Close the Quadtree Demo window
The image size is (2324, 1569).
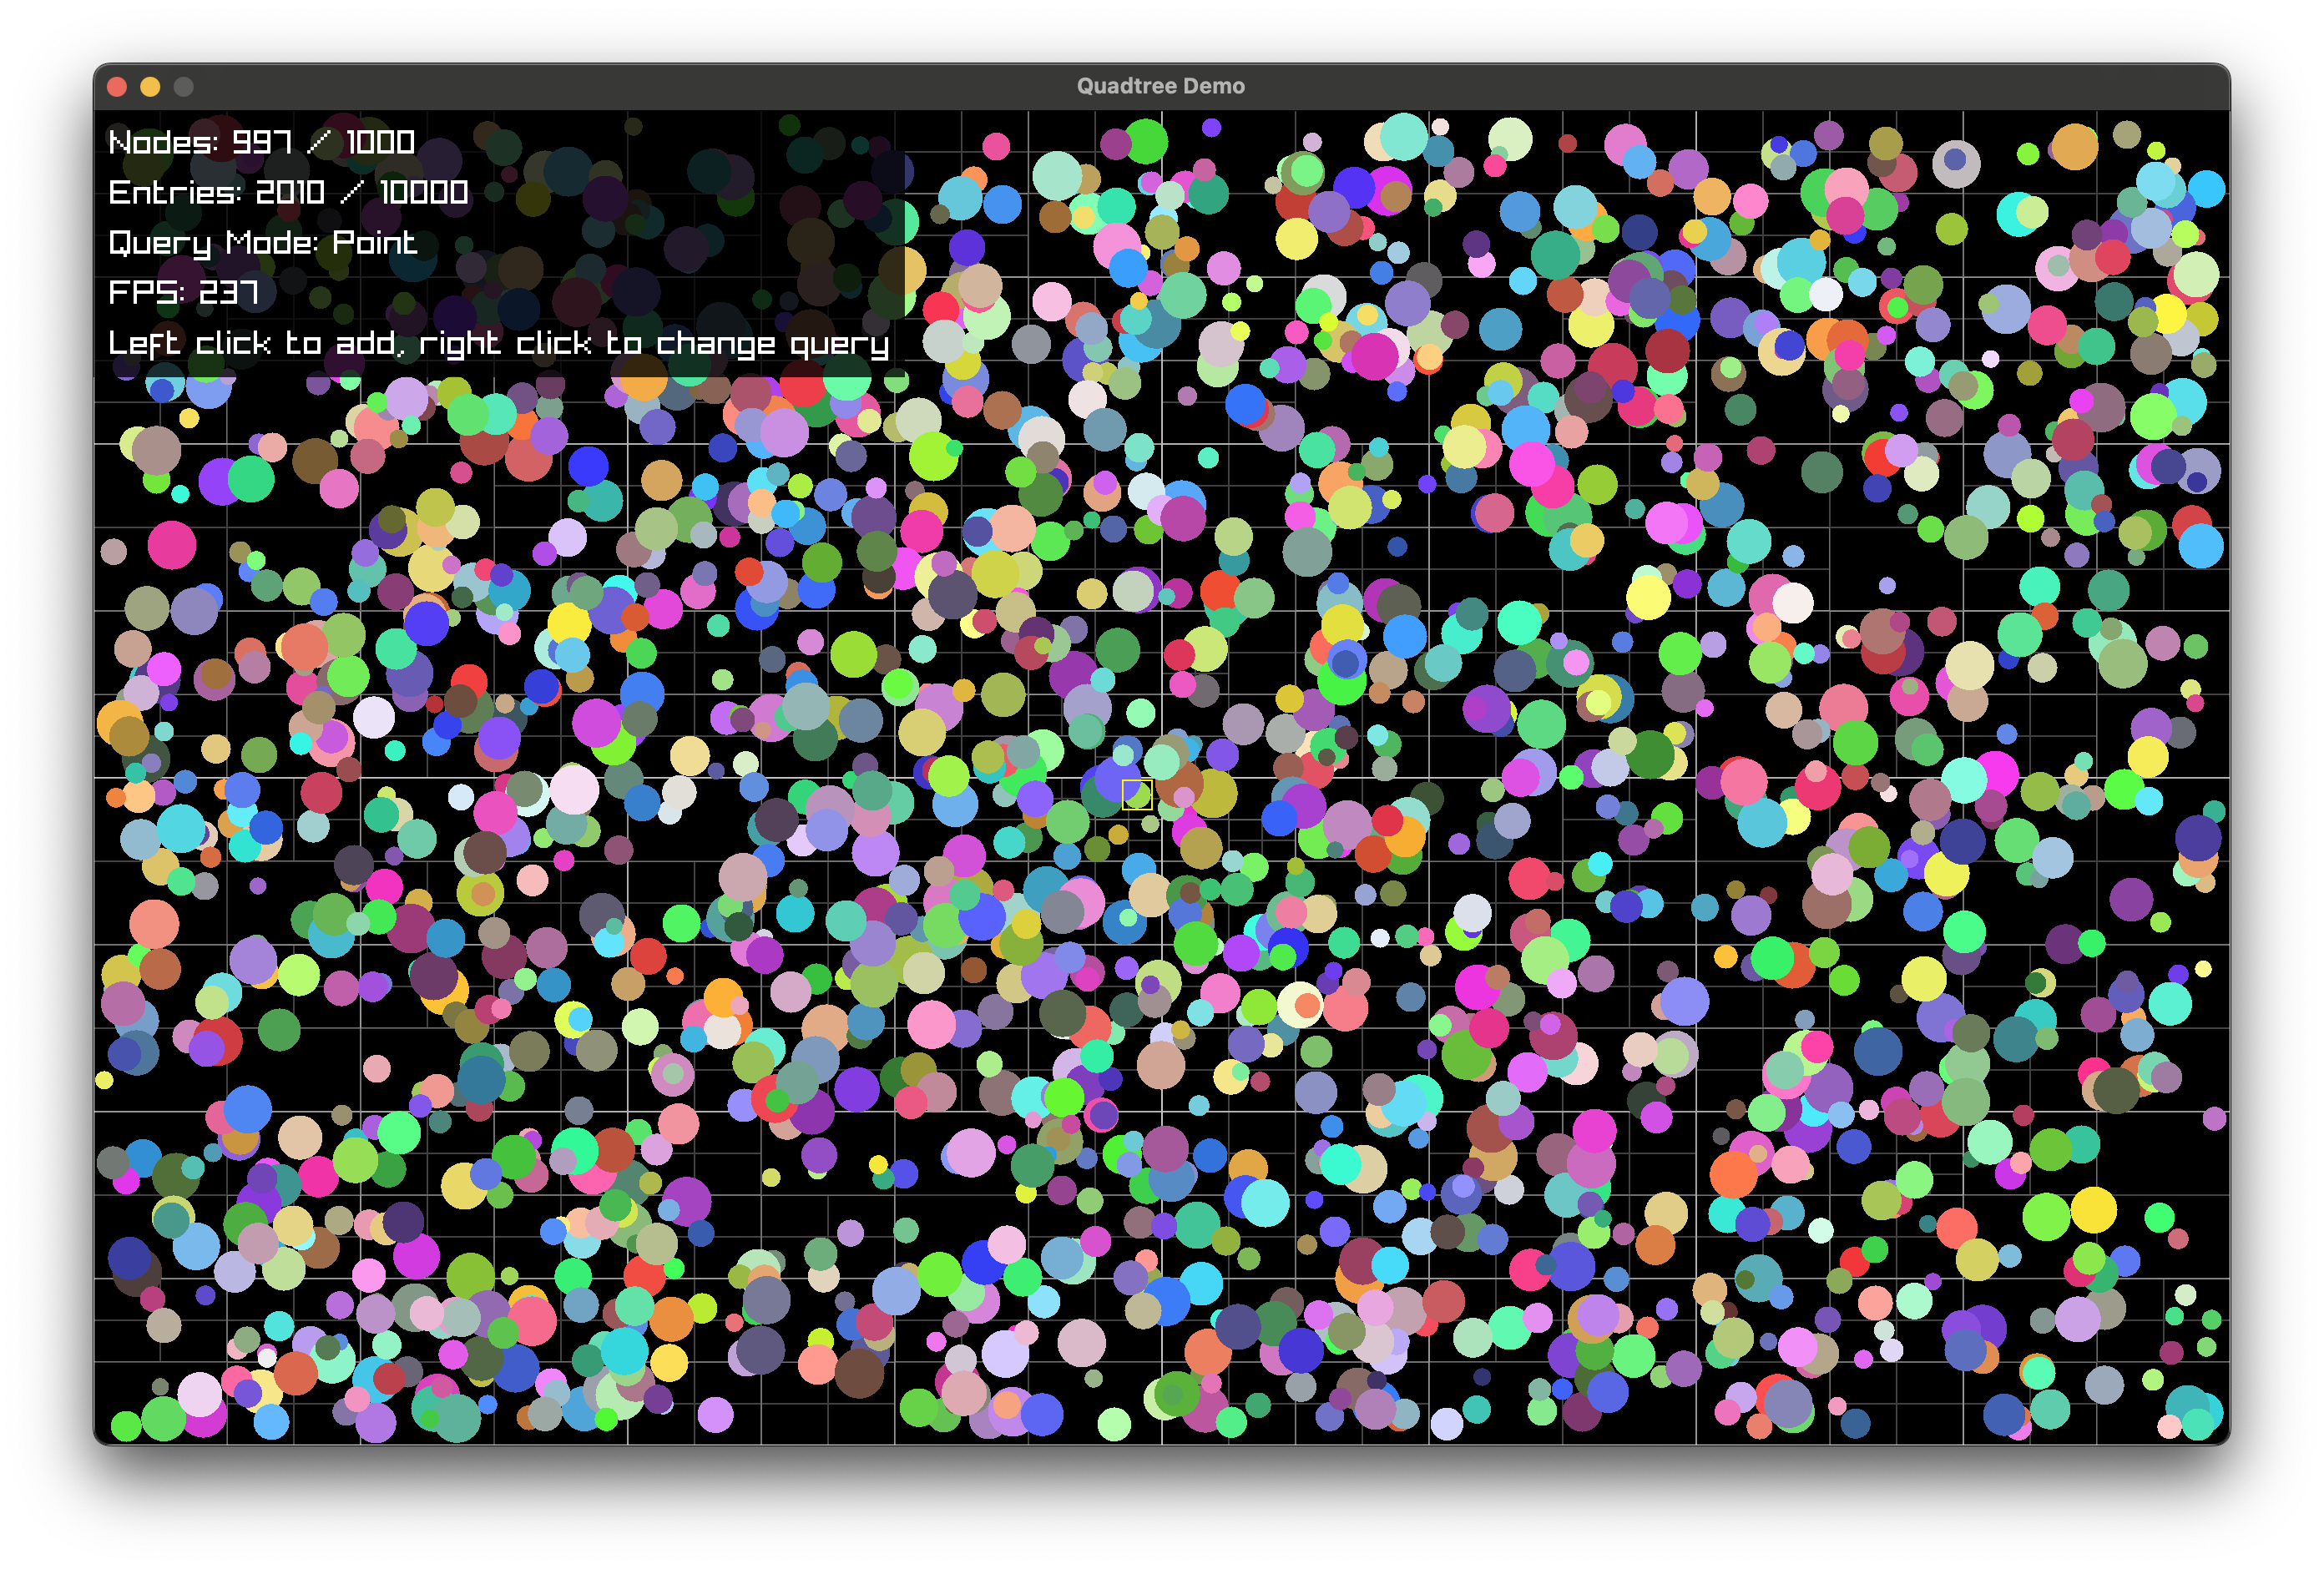tap(117, 87)
